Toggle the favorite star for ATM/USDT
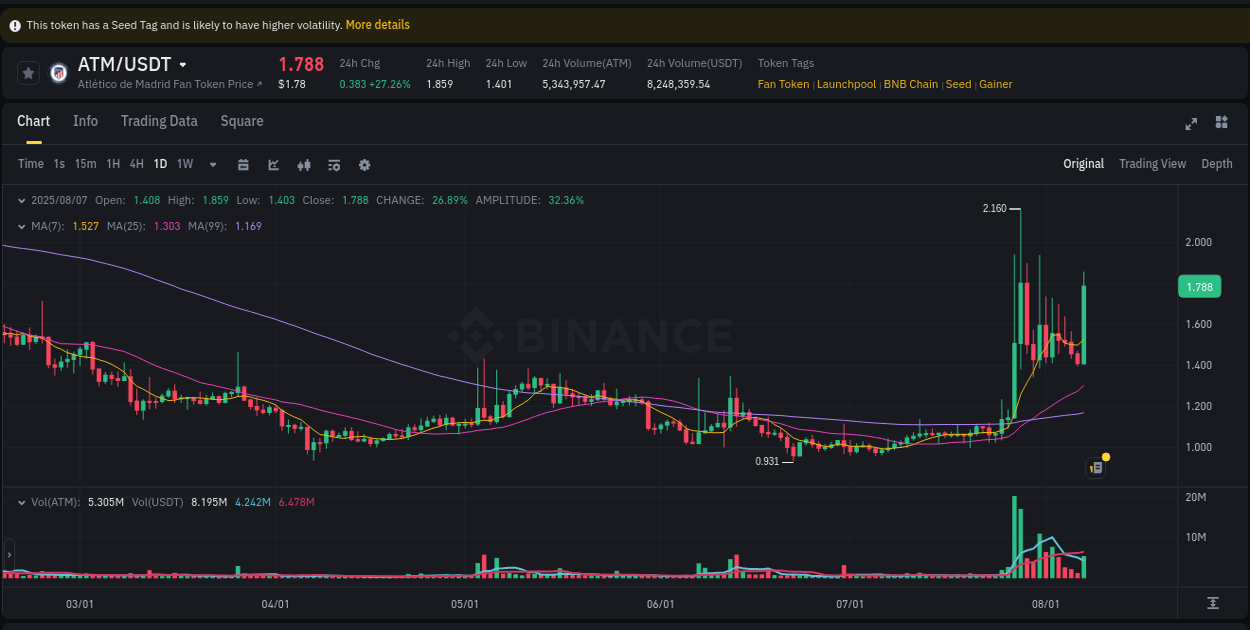 point(27,72)
